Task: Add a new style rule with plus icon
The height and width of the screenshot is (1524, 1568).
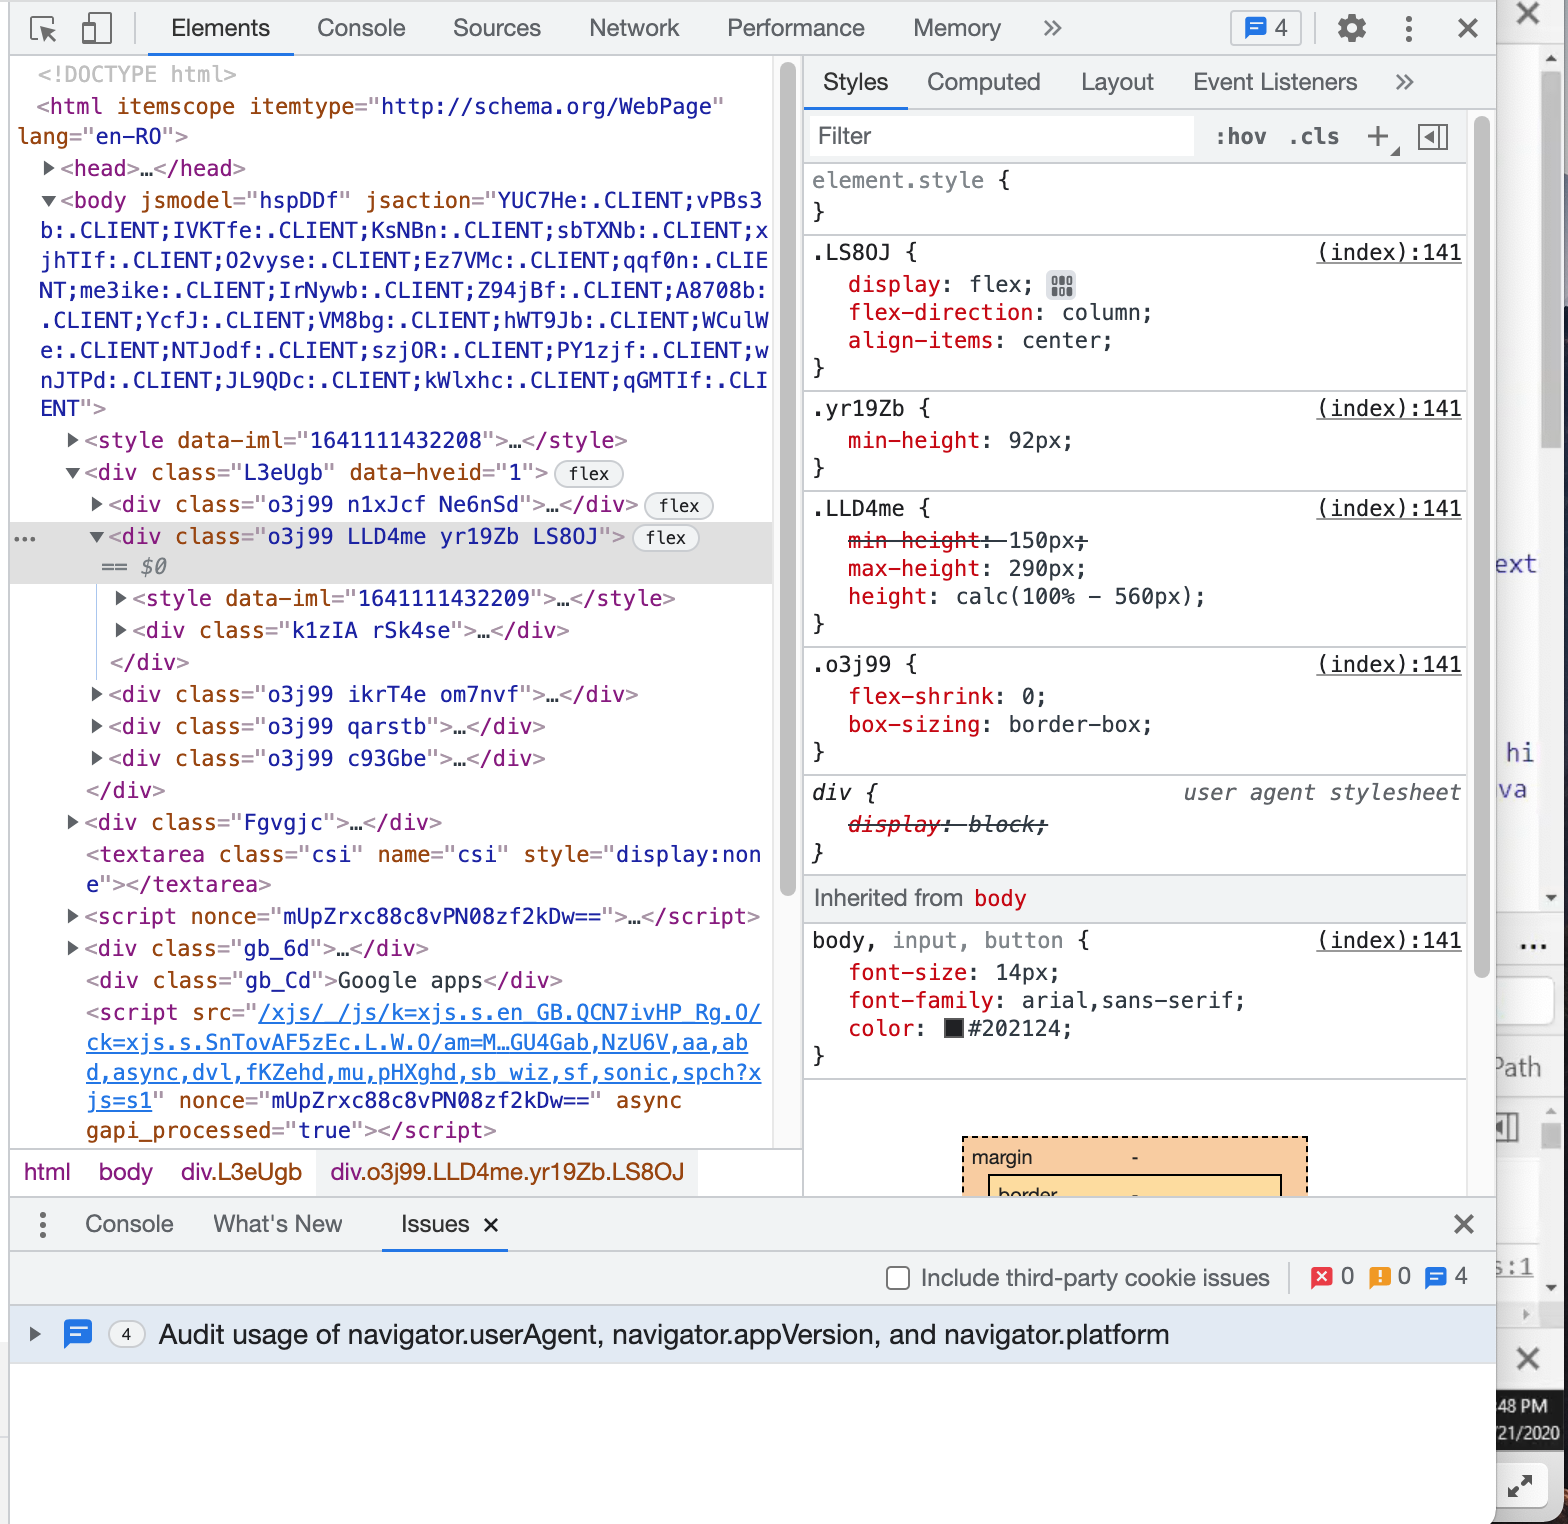Action: point(1380,136)
